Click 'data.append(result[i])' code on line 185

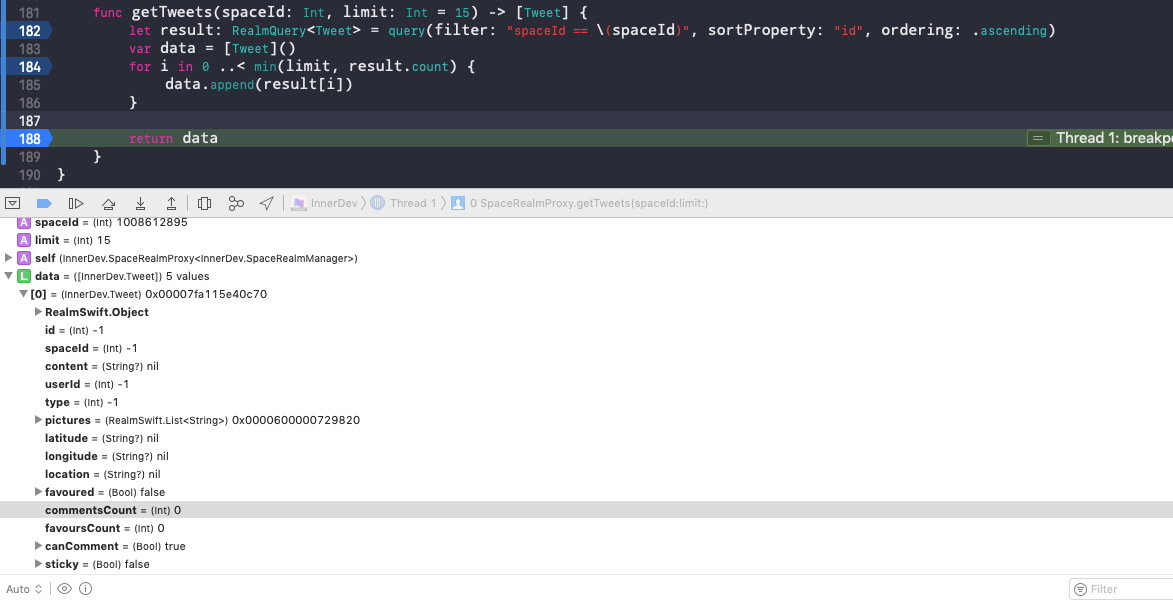pos(259,85)
